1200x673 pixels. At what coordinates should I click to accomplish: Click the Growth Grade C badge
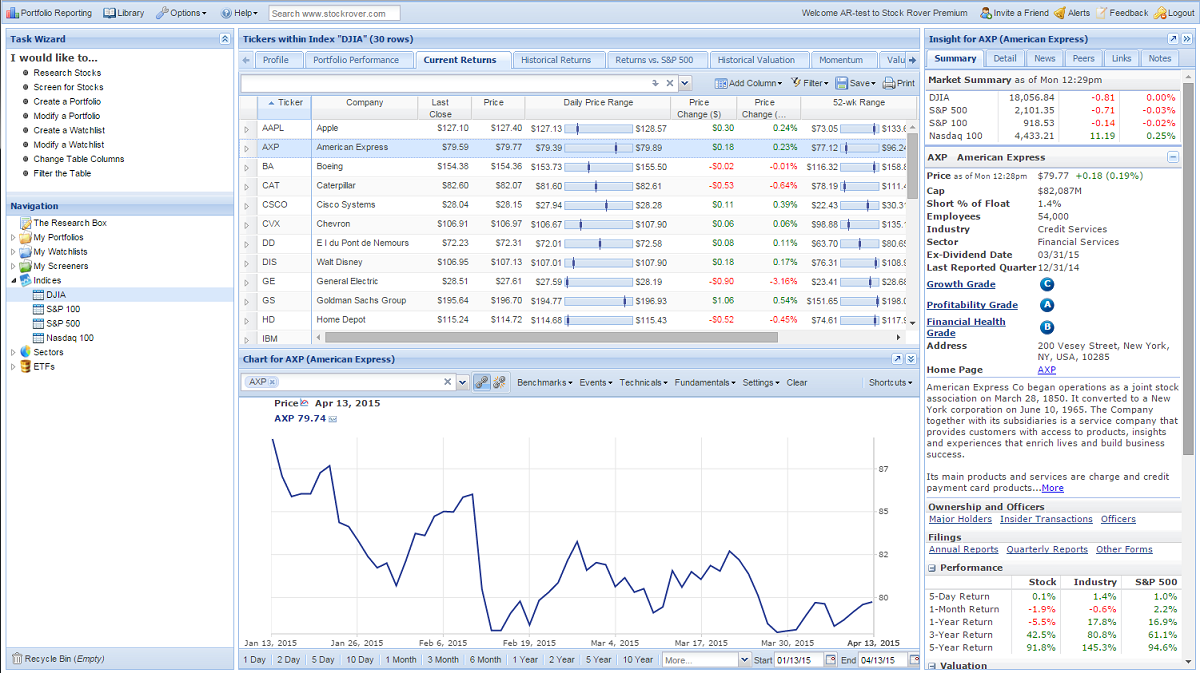coord(1047,284)
